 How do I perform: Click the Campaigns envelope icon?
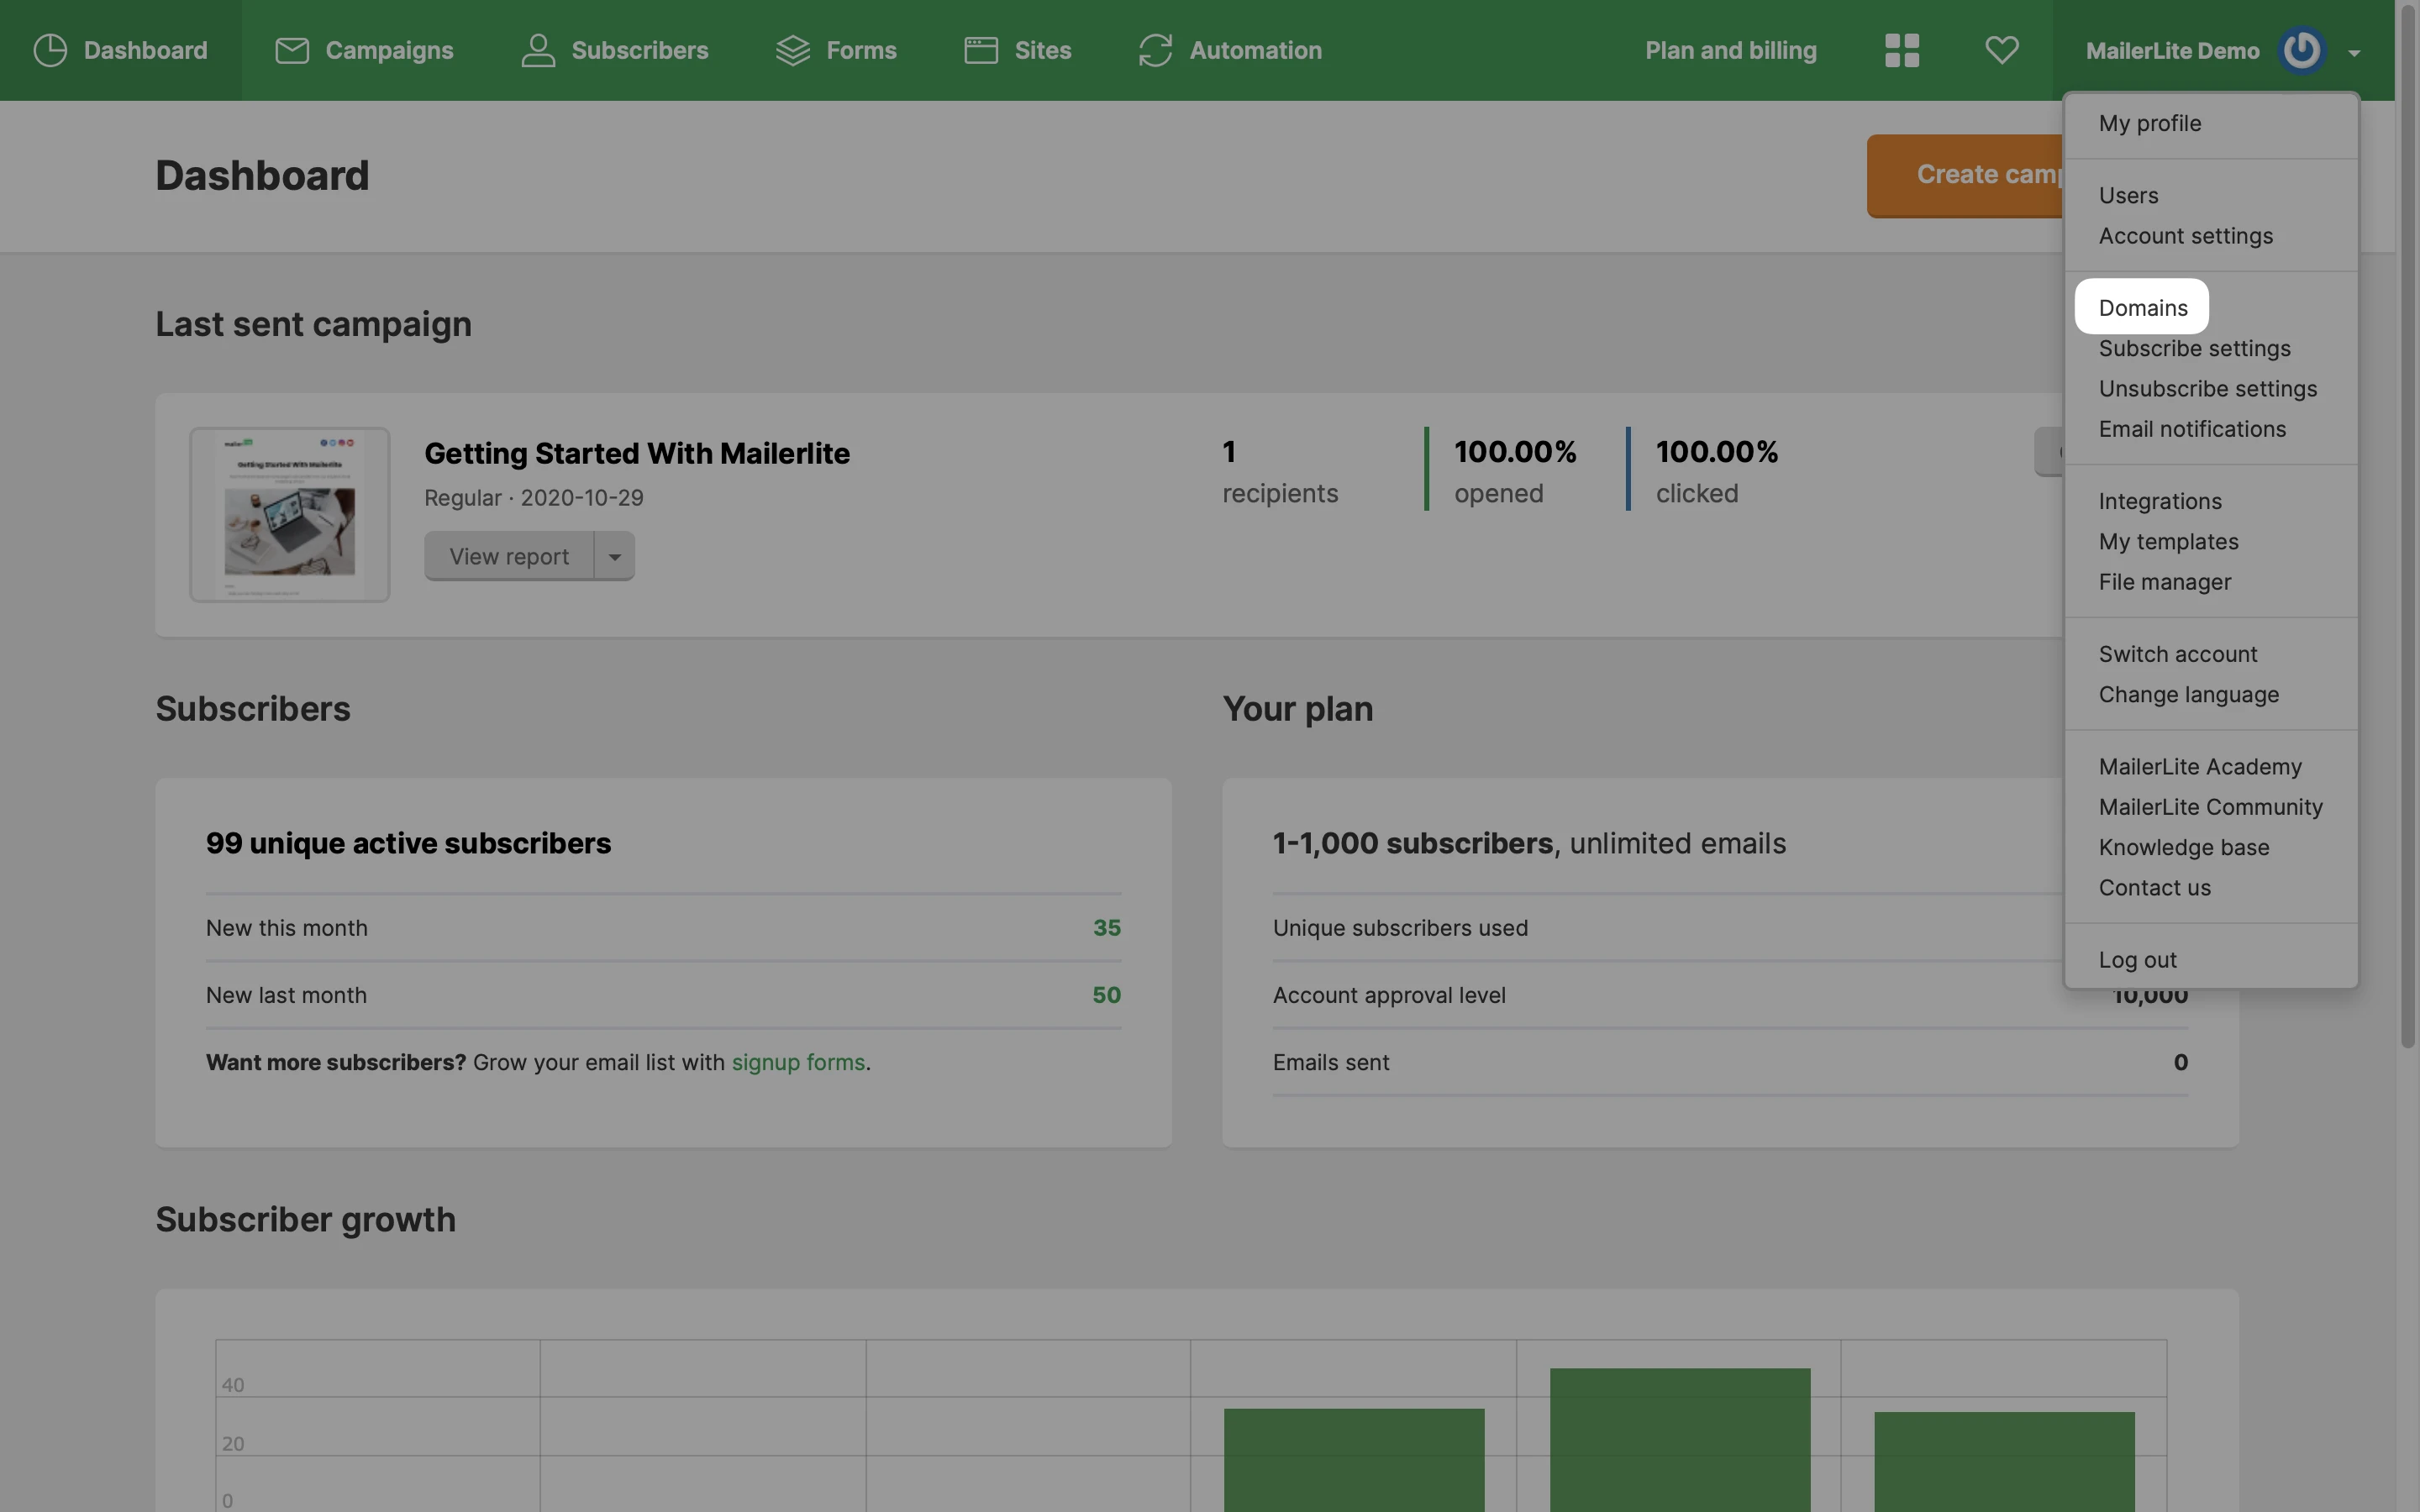[291, 50]
